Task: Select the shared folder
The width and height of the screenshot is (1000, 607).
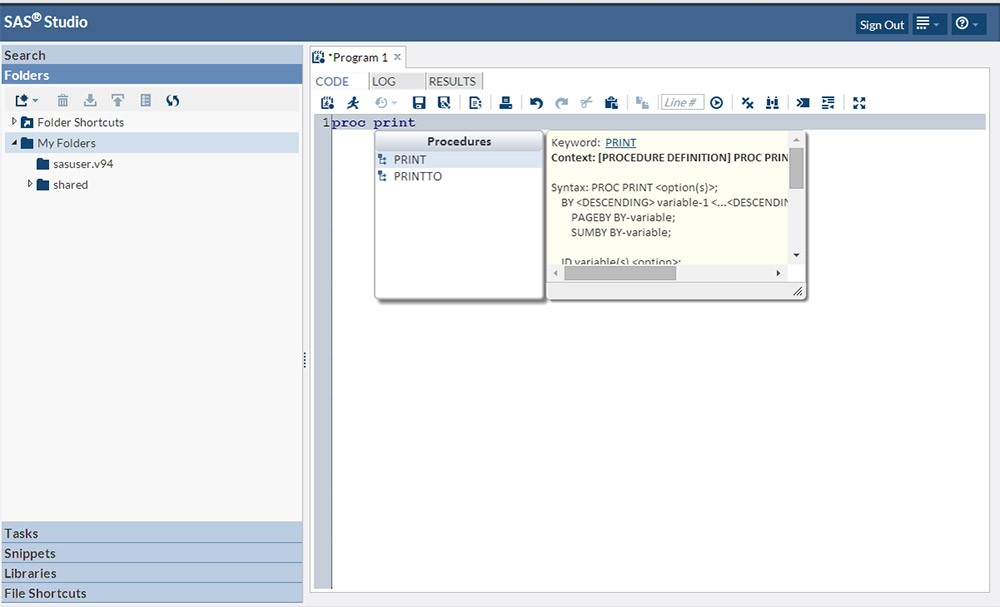Action: pyautogui.click(x=70, y=184)
